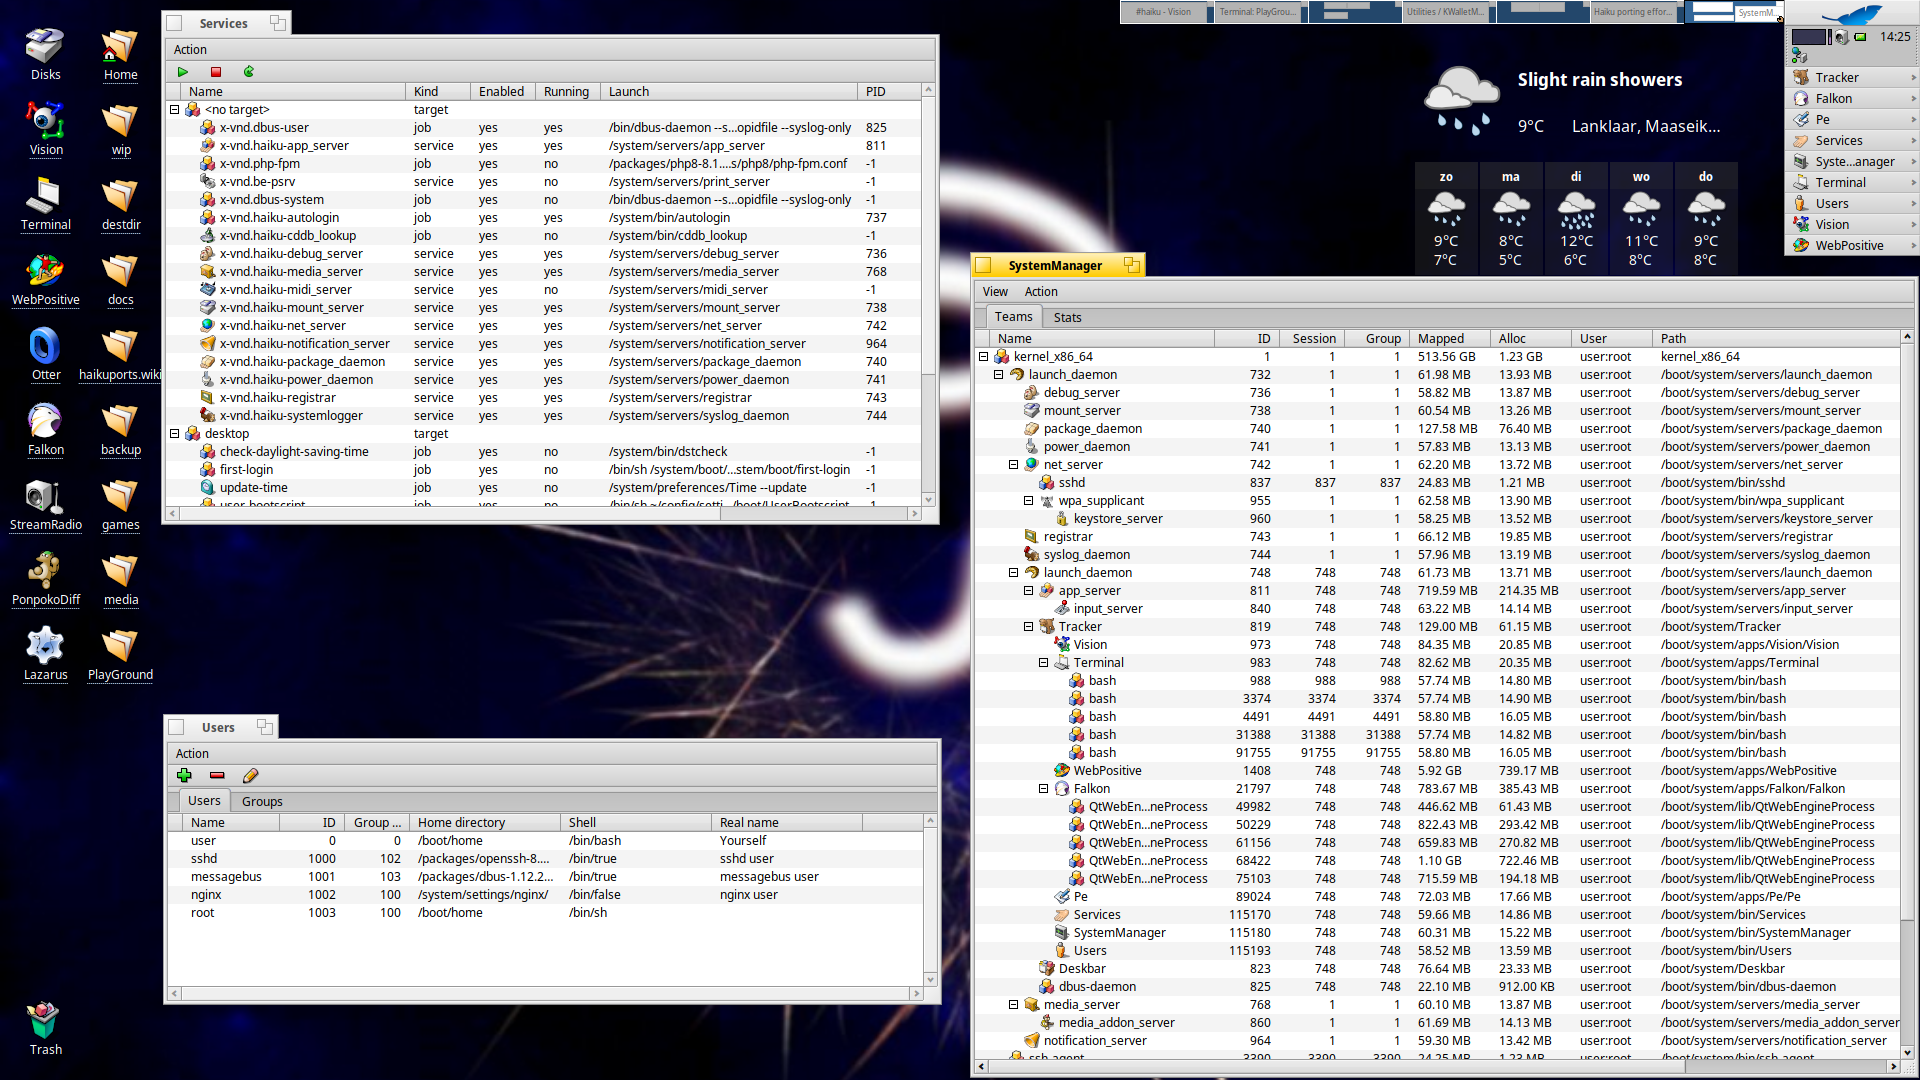This screenshot has width=1920, height=1080.
Task: Click the stop service icon in Services
Action: click(x=216, y=73)
